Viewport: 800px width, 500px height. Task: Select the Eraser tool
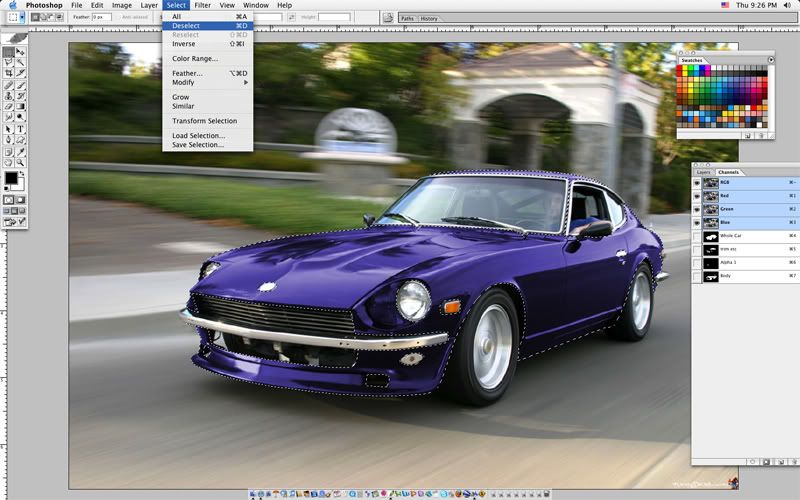9,106
